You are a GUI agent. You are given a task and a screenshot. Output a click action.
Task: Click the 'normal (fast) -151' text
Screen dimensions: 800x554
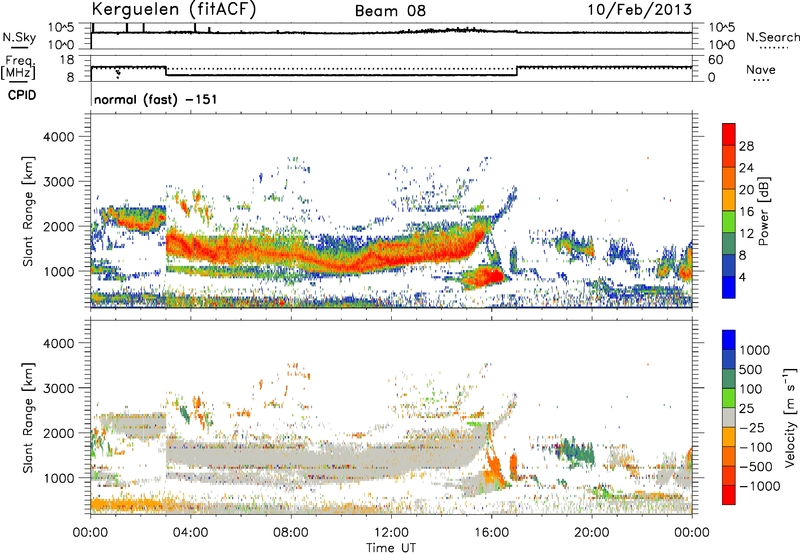pyautogui.click(x=156, y=99)
